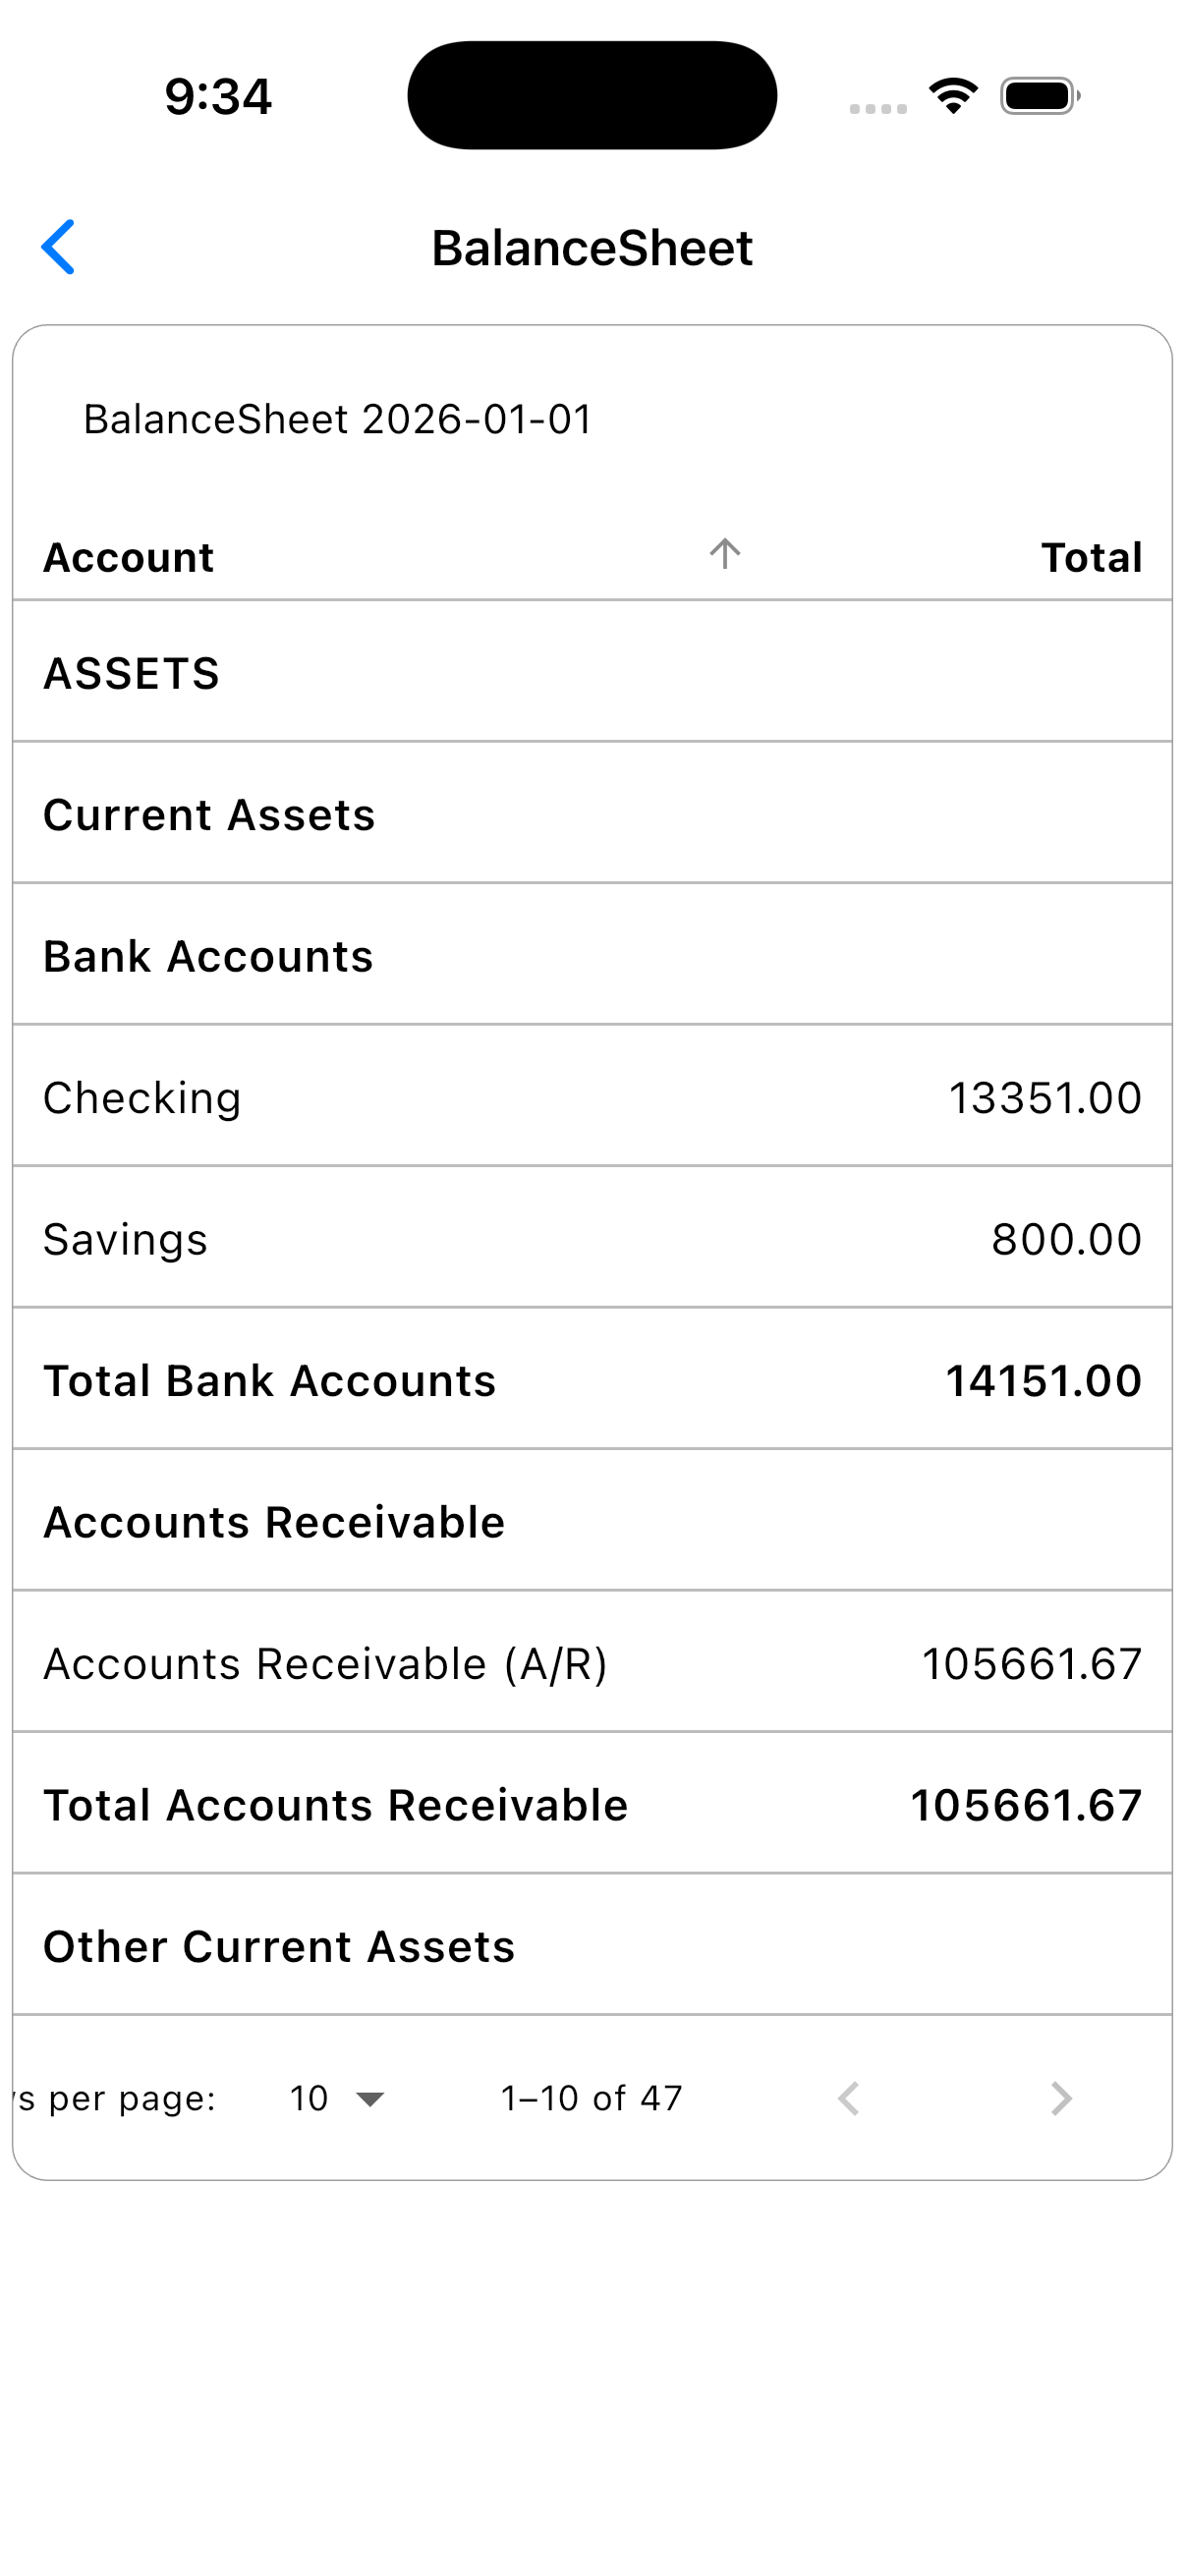1185x2576 pixels.
Task: Select the Other Current Assets row
Action: (x=592, y=1946)
